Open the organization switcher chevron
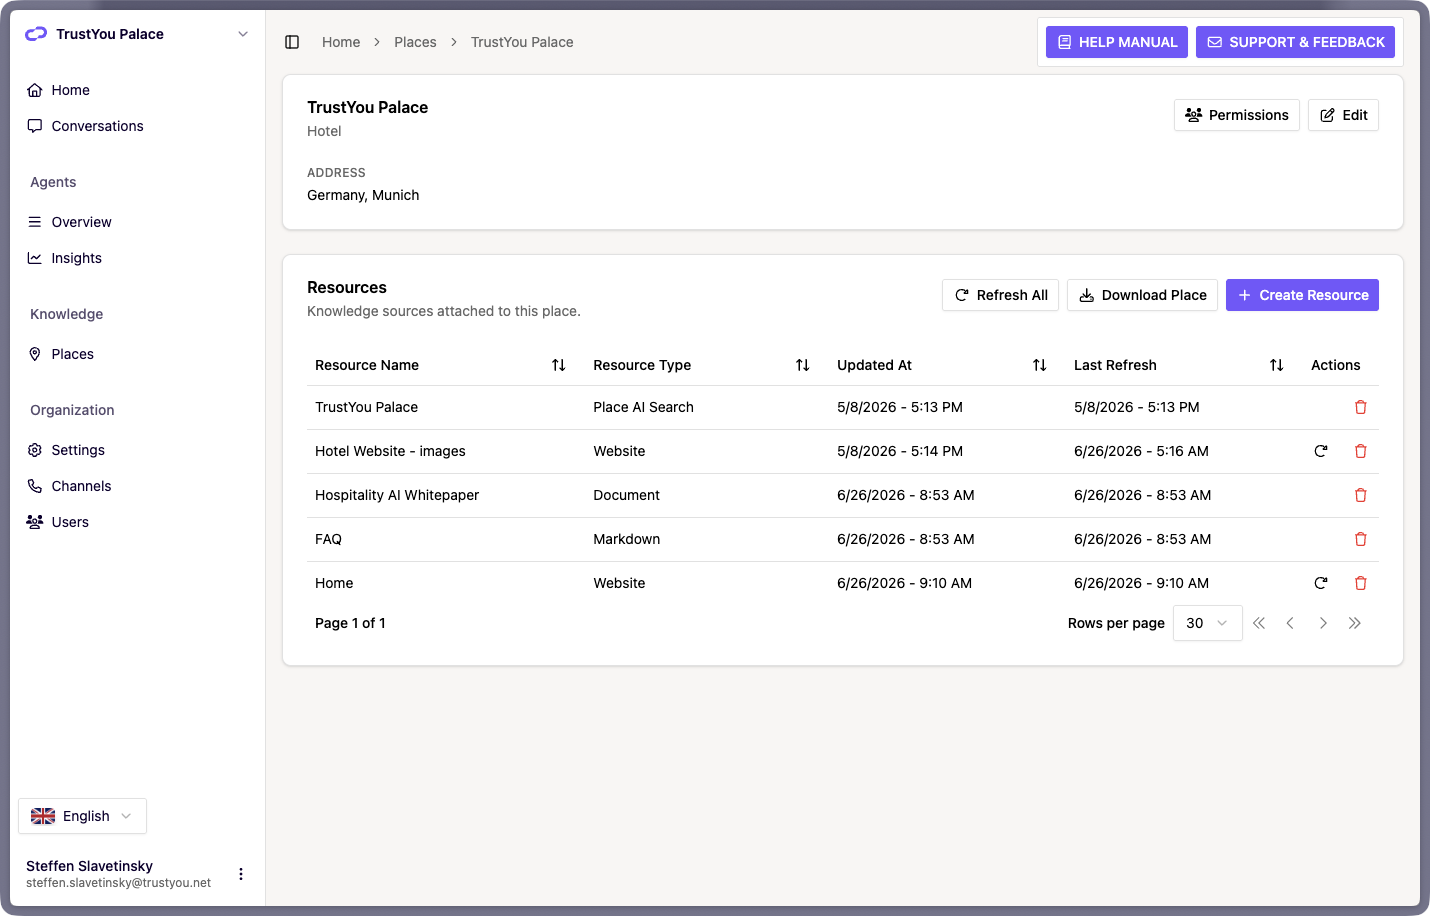1430x916 pixels. click(x=243, y=34)
